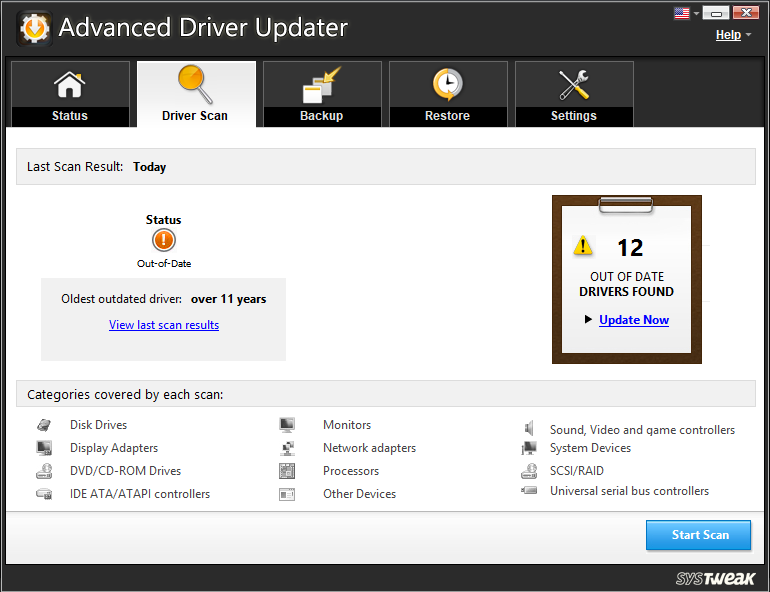Click 'Sound, Video and game controllers' text
This screenshot has width=770, height=592.
coord(642,430)
